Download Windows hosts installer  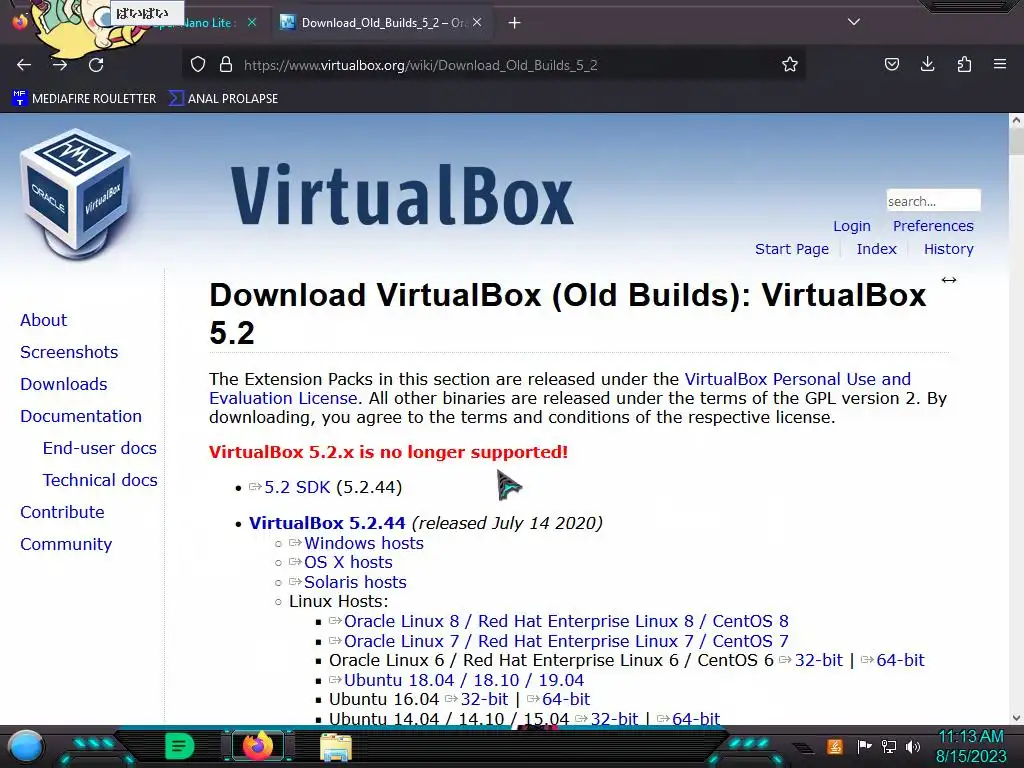tap(364, 543)
